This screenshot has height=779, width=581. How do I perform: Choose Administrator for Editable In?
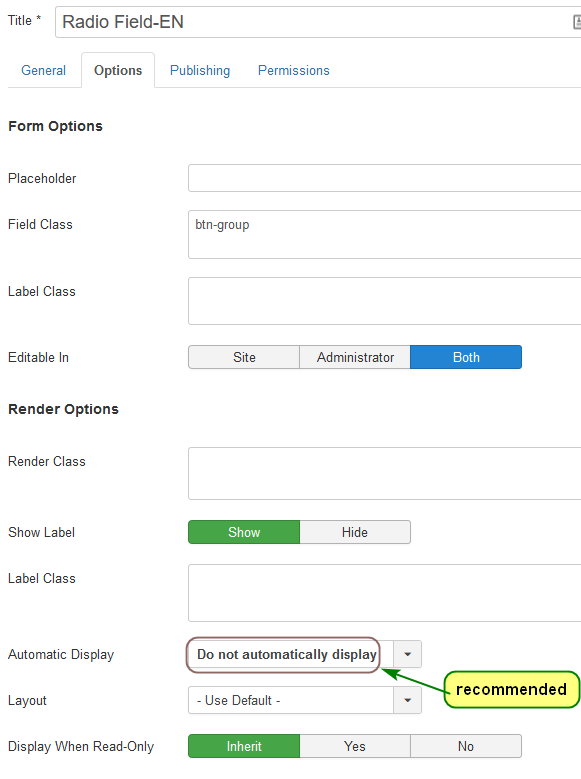pyautogui.click(x=355, y=357)
